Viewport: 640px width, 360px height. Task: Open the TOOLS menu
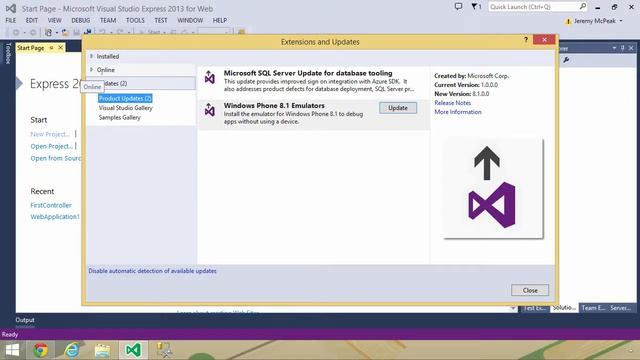(x=135, y=20)
